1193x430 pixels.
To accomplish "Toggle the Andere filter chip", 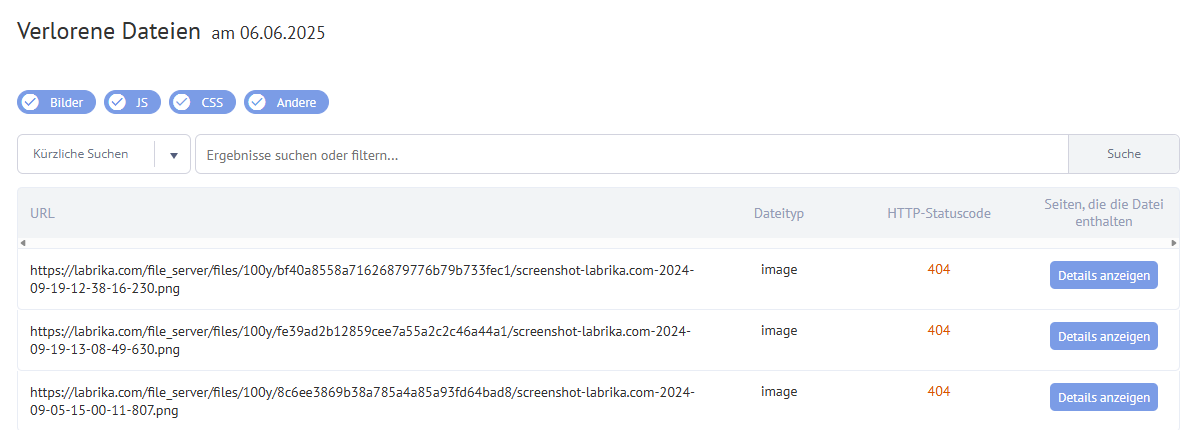I will (286, 102).
